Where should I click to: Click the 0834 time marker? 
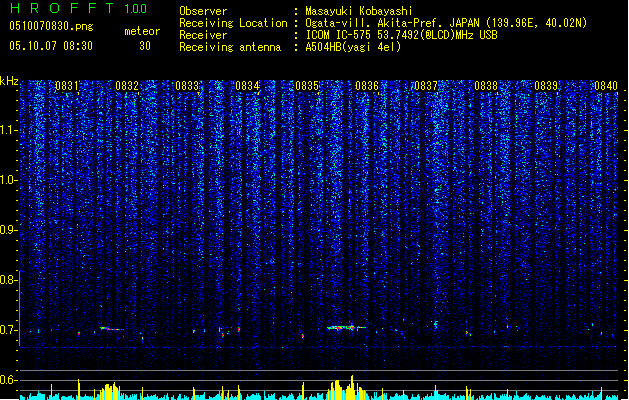pos(247,86)
